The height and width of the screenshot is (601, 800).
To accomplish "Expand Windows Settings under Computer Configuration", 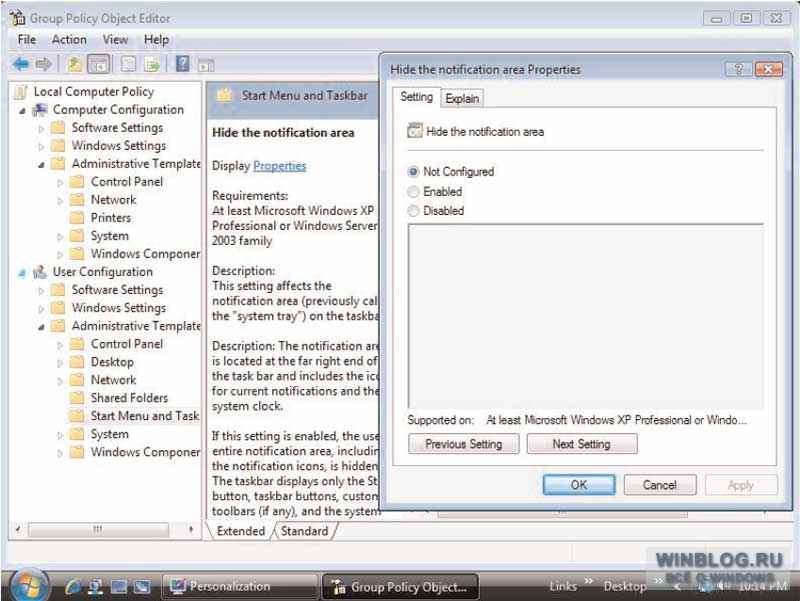I will [41, 146].
